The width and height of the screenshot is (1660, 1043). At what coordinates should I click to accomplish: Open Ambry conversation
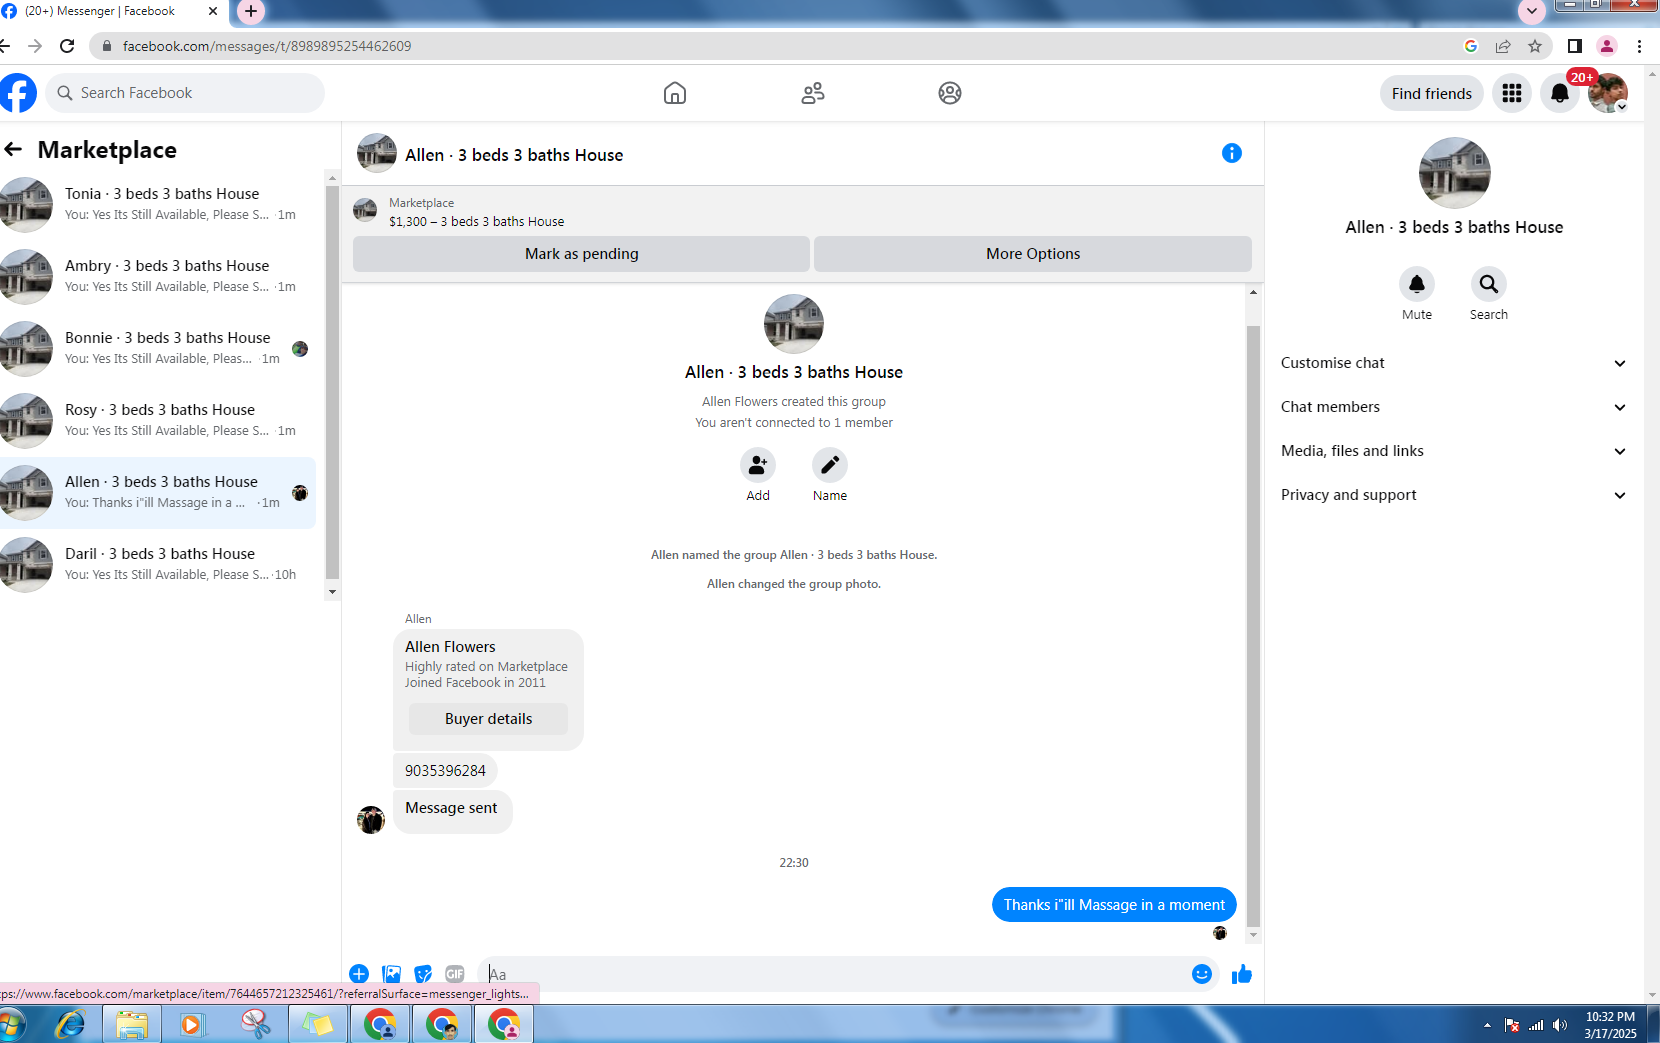pos(158,276)
